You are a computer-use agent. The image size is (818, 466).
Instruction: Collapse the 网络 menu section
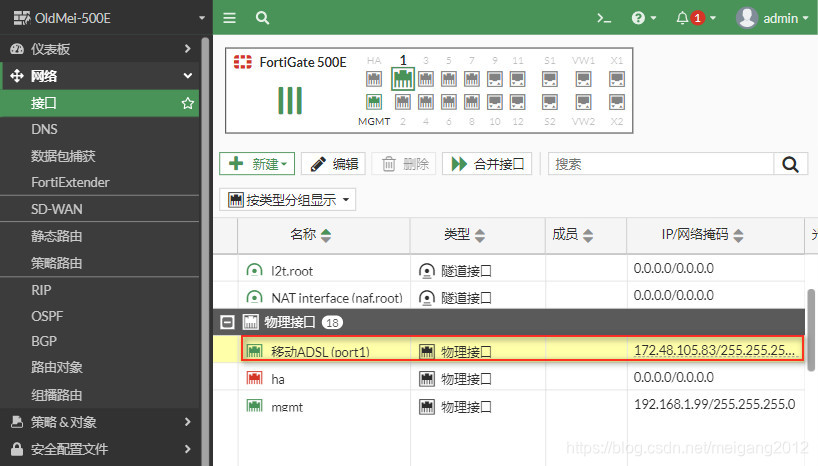point(100,76)
